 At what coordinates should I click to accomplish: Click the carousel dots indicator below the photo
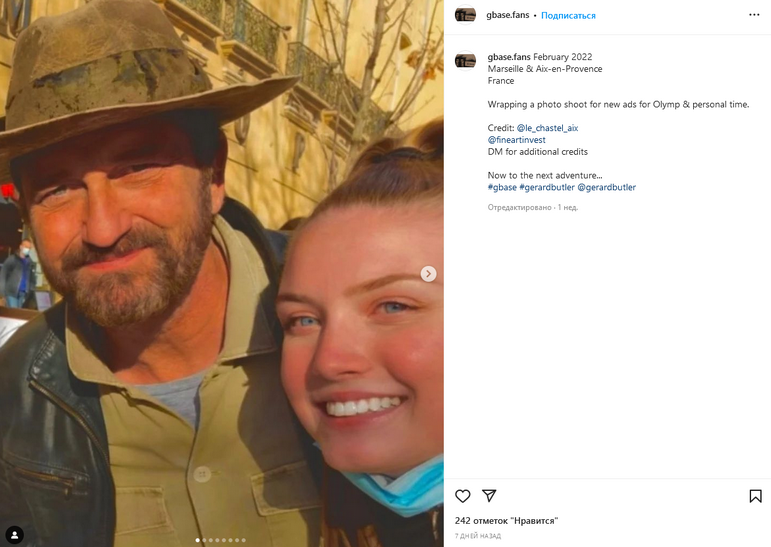pyautogui.click(x=221, y=540)
